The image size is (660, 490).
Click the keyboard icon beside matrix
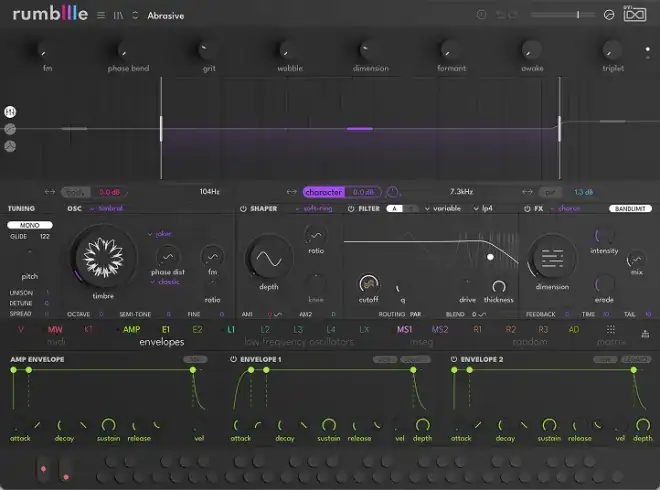coord(645,334)
